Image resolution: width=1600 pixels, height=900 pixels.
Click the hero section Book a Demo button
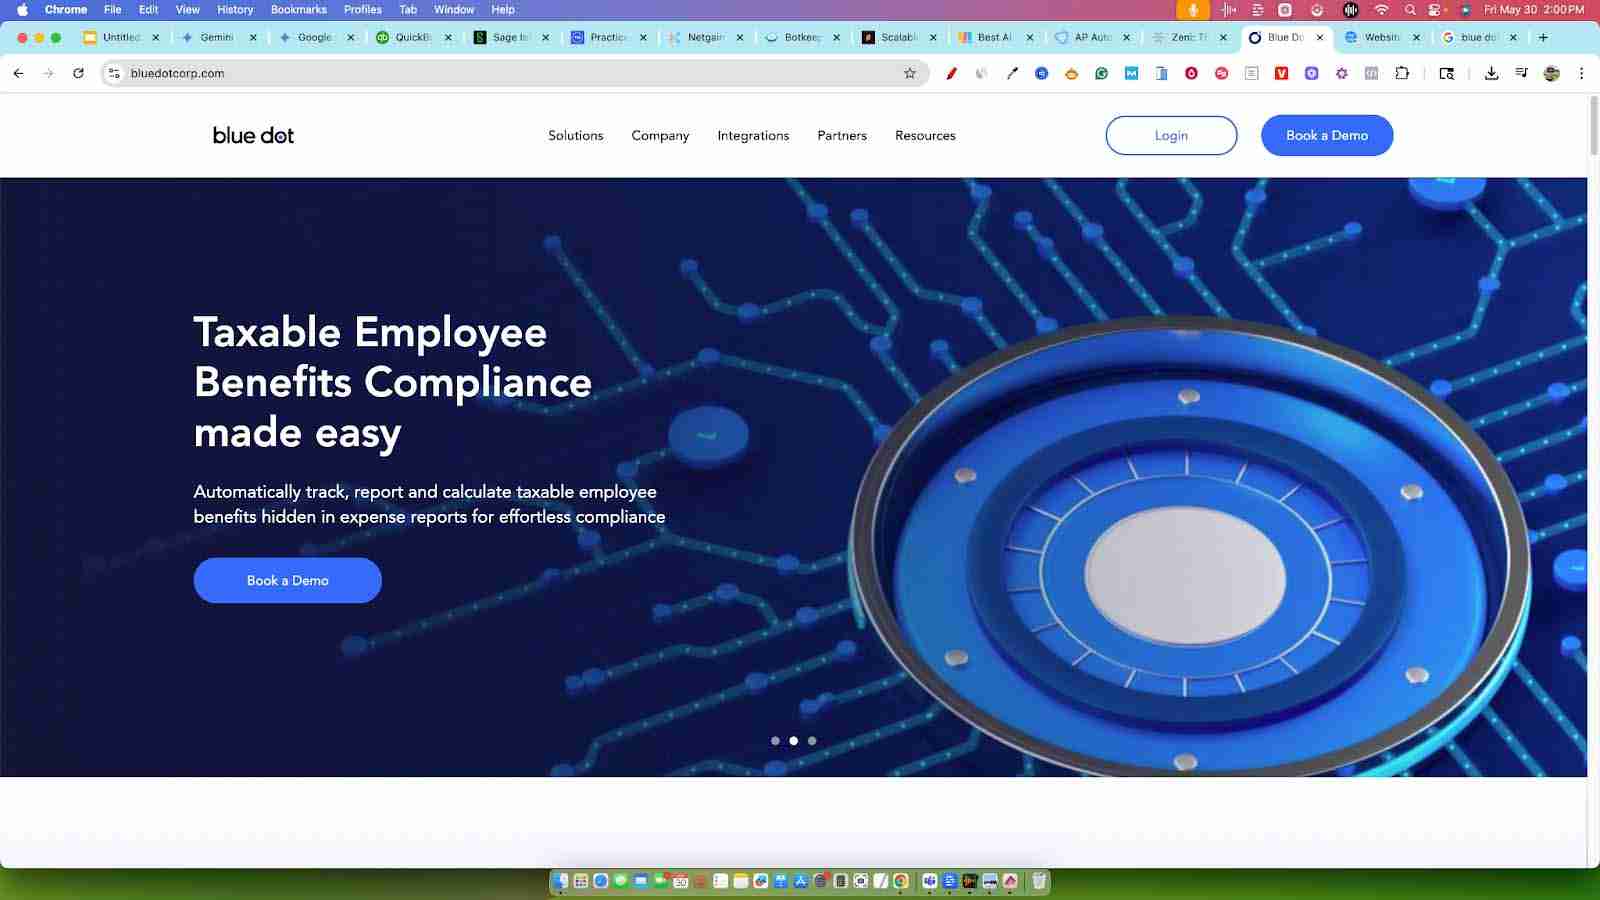click(x=287, y=580)
